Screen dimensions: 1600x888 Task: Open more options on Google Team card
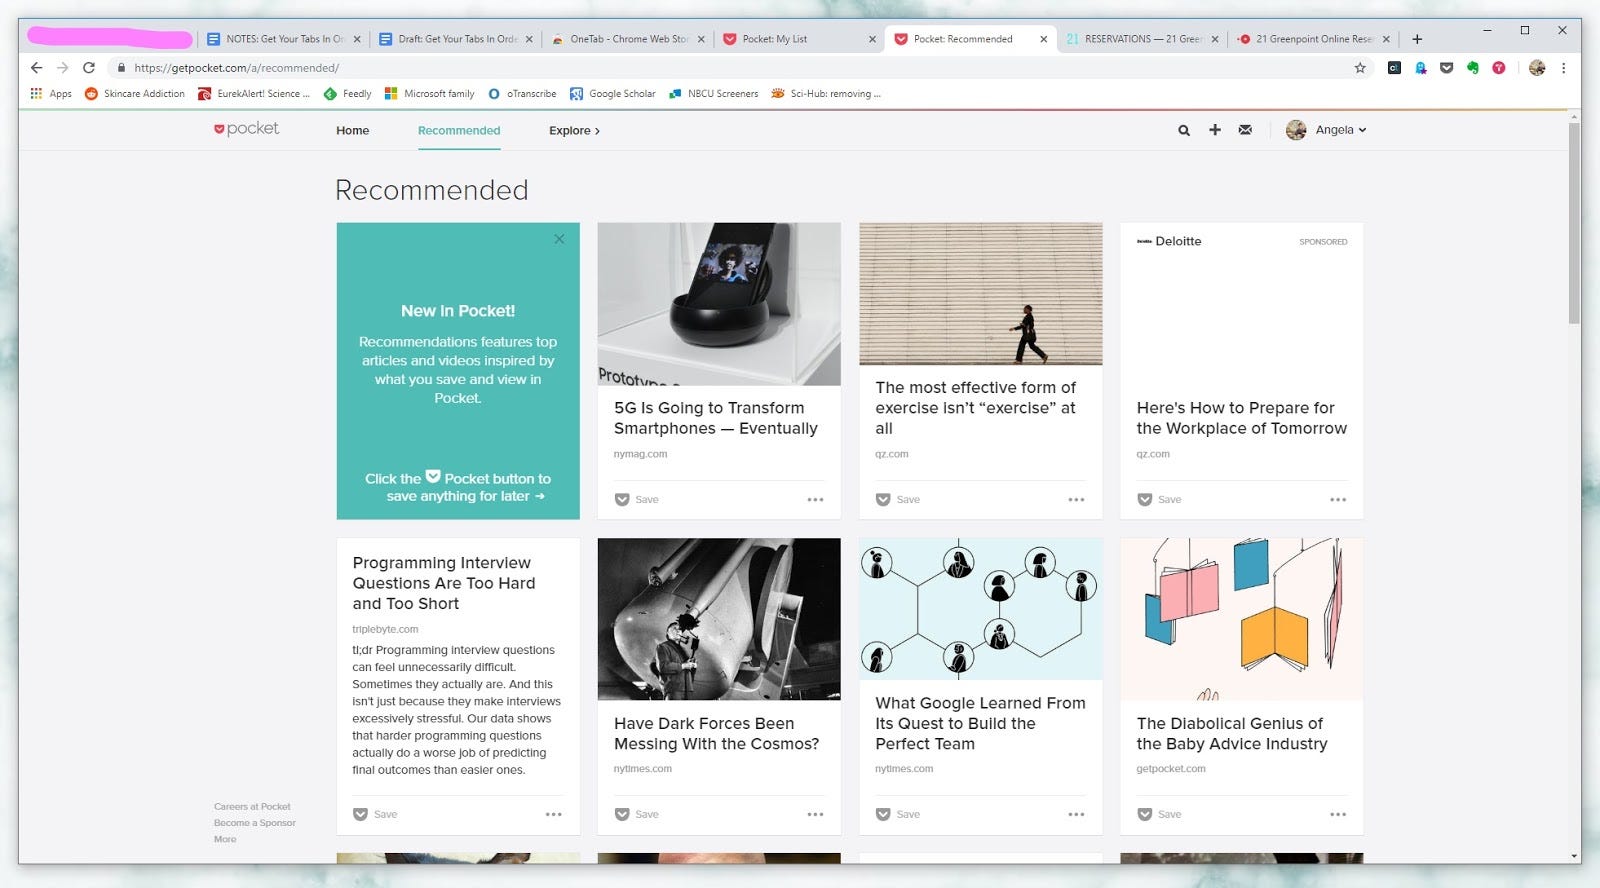[1076, 814]
